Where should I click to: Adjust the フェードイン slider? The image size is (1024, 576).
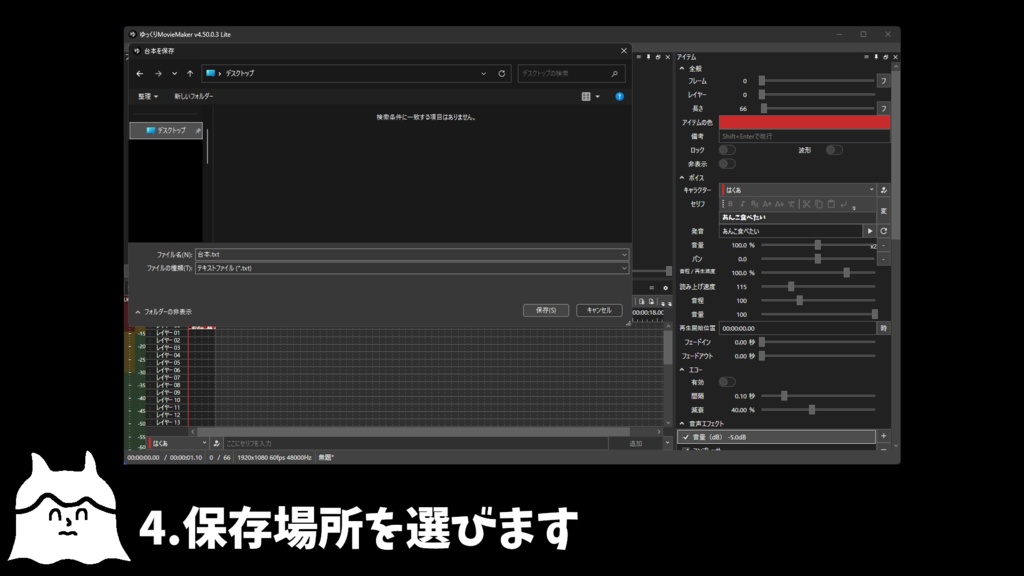818,342
